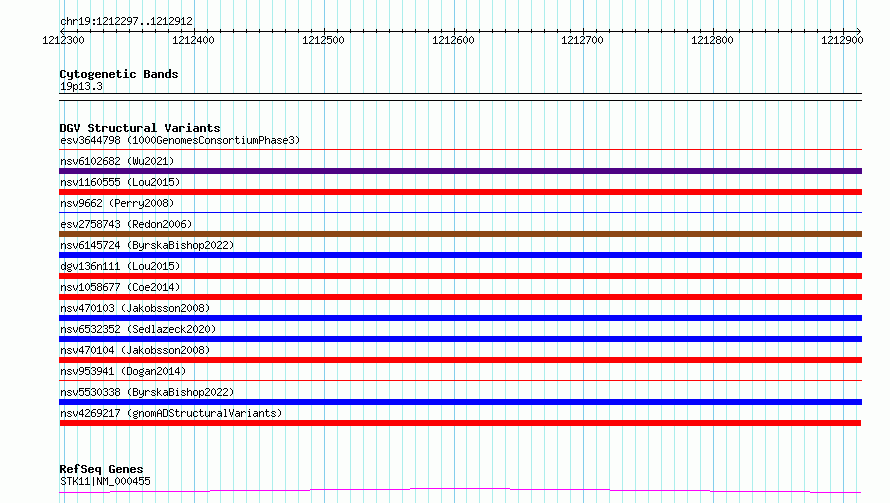Image resolution: width=890 pixels, height=503 pixels.
Task: Click the red dgv136n111 variant bar
Action: pos(460,276)
